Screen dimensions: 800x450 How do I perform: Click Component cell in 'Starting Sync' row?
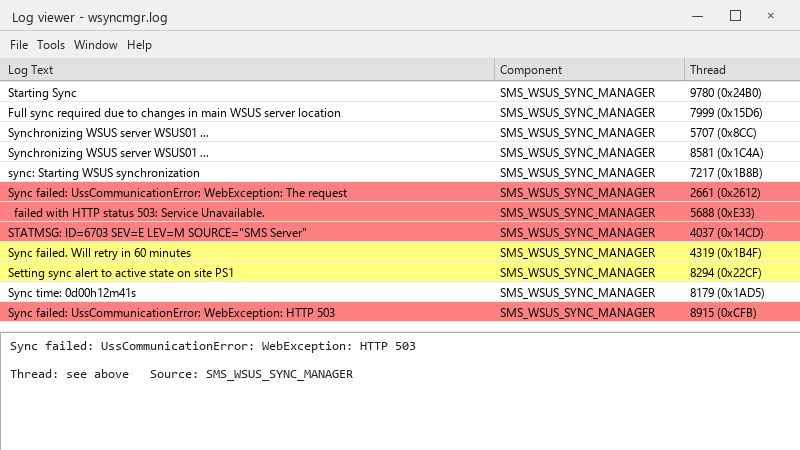click(577, 93)
